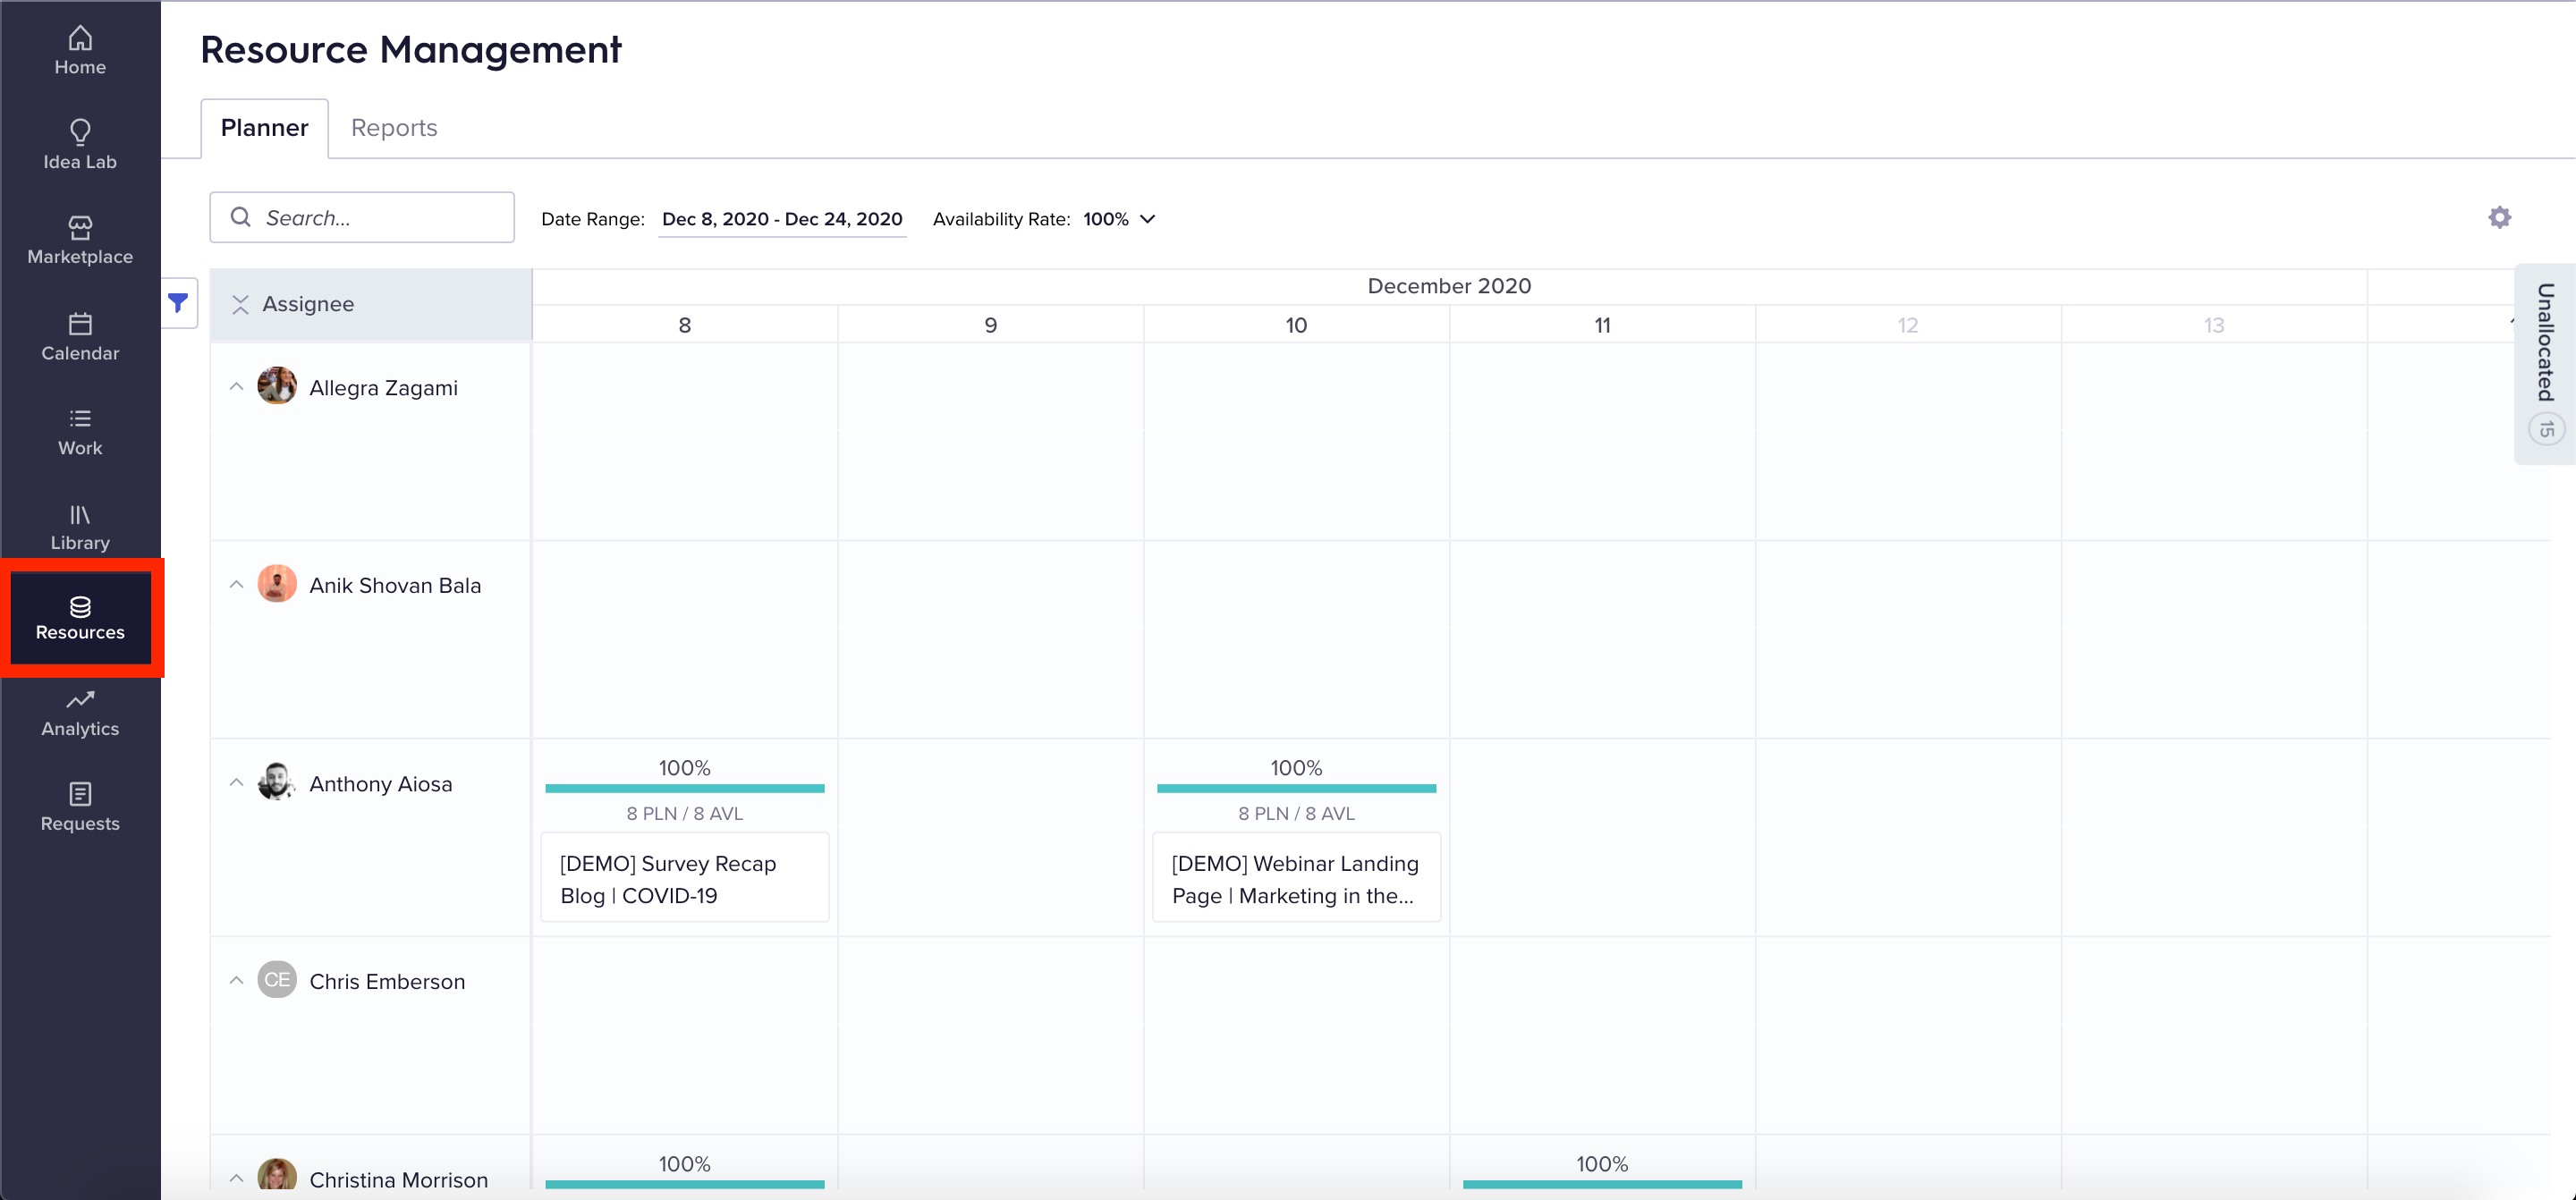2576x1200 pixels.
Task: Collapse Anik Shovan Bala's row
Action: pos(236,584)
